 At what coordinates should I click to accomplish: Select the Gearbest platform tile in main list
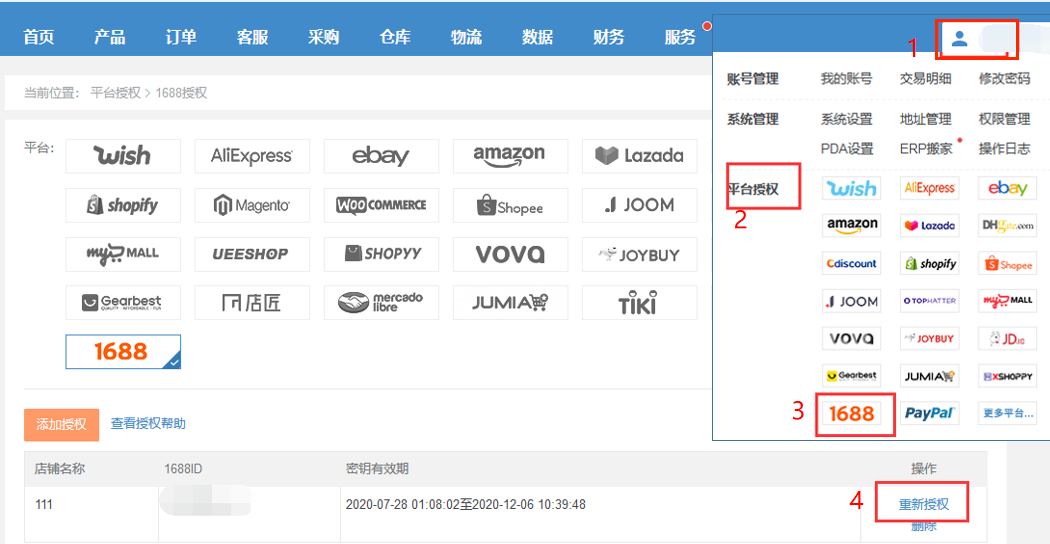[x=123, y=303]
